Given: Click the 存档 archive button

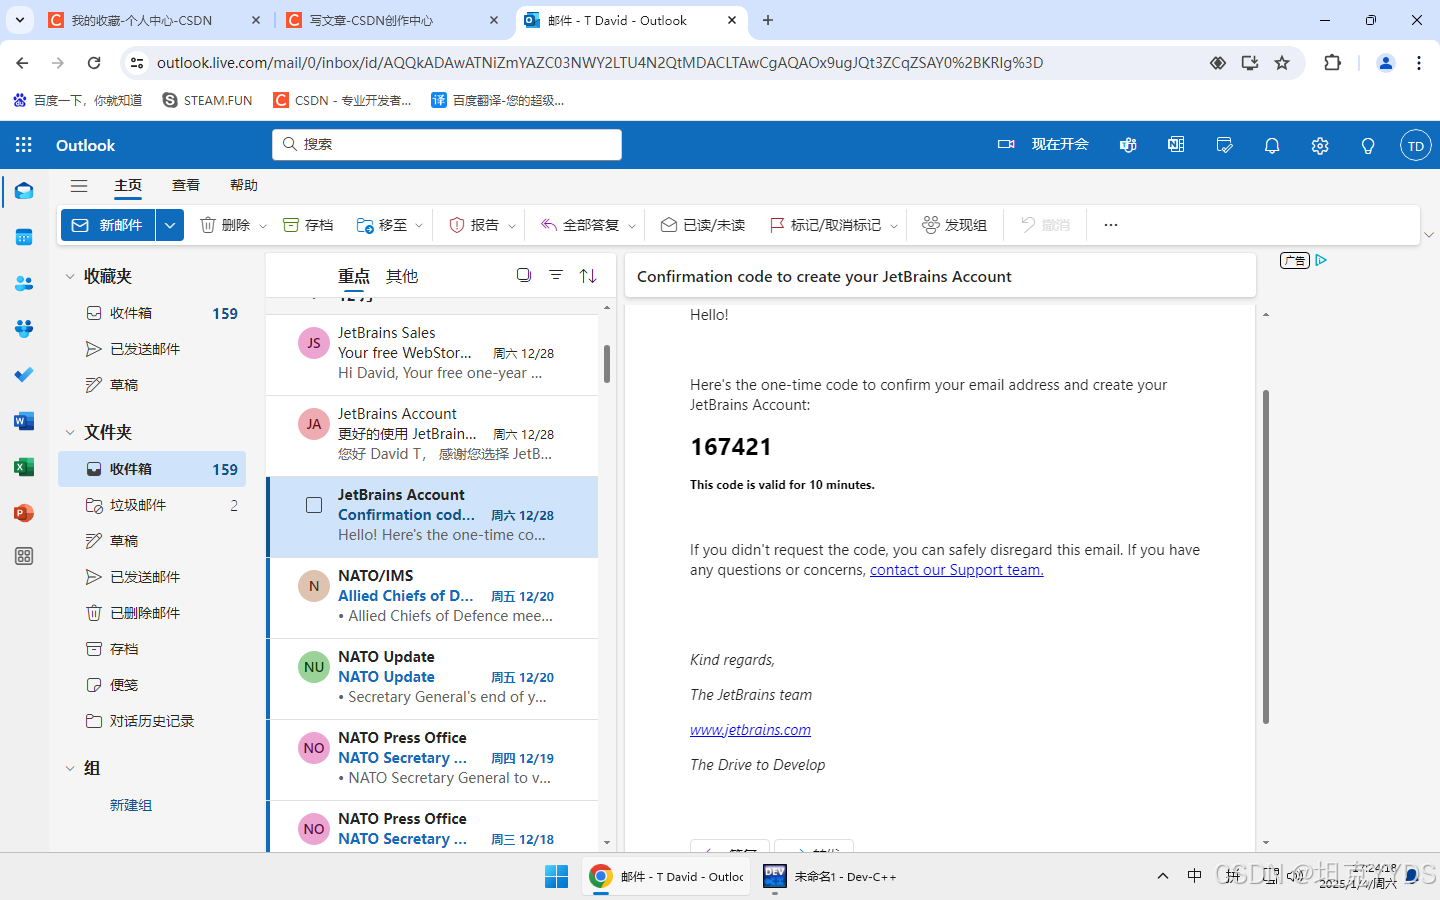Looking at the screenshot, I should (x=308, y=225).
